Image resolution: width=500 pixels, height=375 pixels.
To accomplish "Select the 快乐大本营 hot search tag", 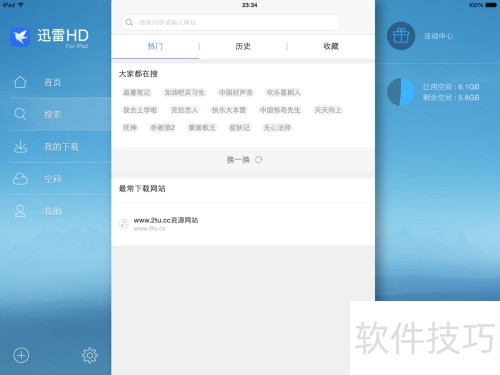I will [x=229, y=110].
